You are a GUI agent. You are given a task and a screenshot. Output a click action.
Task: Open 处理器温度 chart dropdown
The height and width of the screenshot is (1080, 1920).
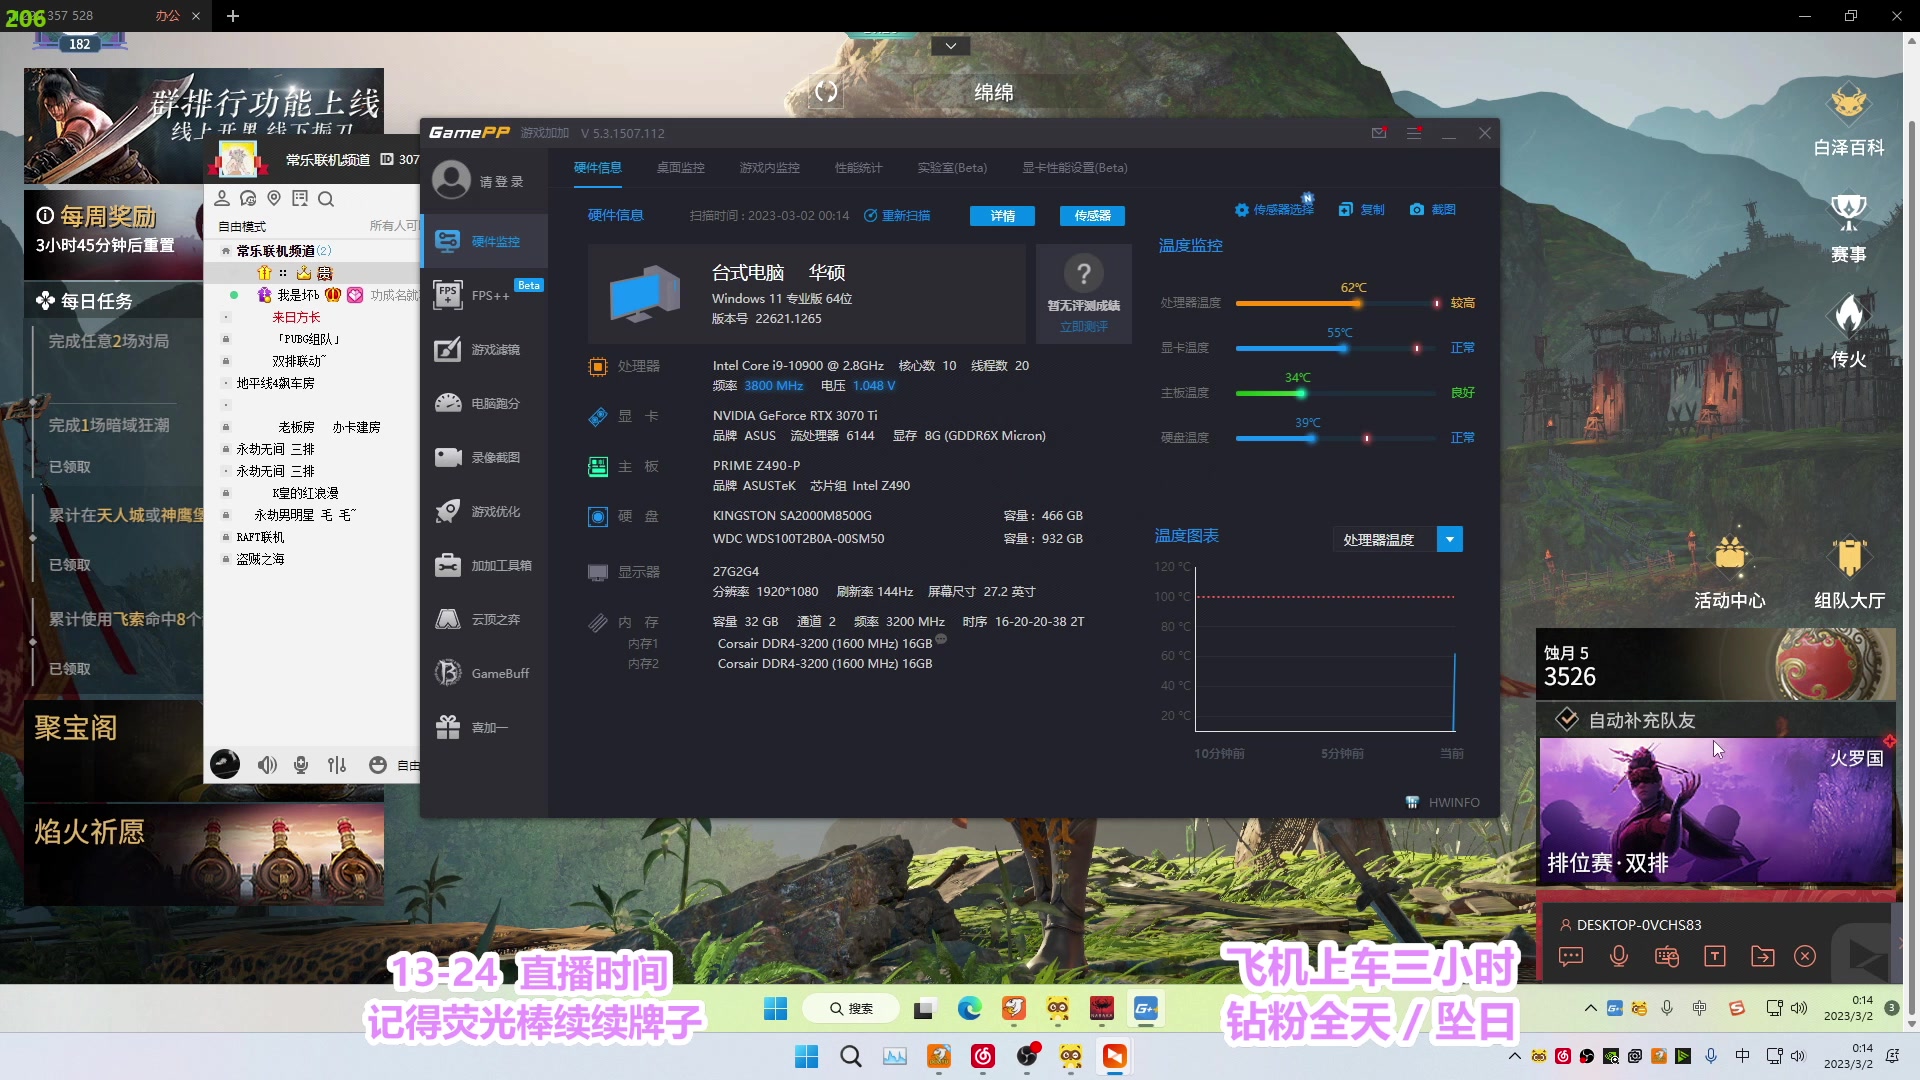point(1449,539)
